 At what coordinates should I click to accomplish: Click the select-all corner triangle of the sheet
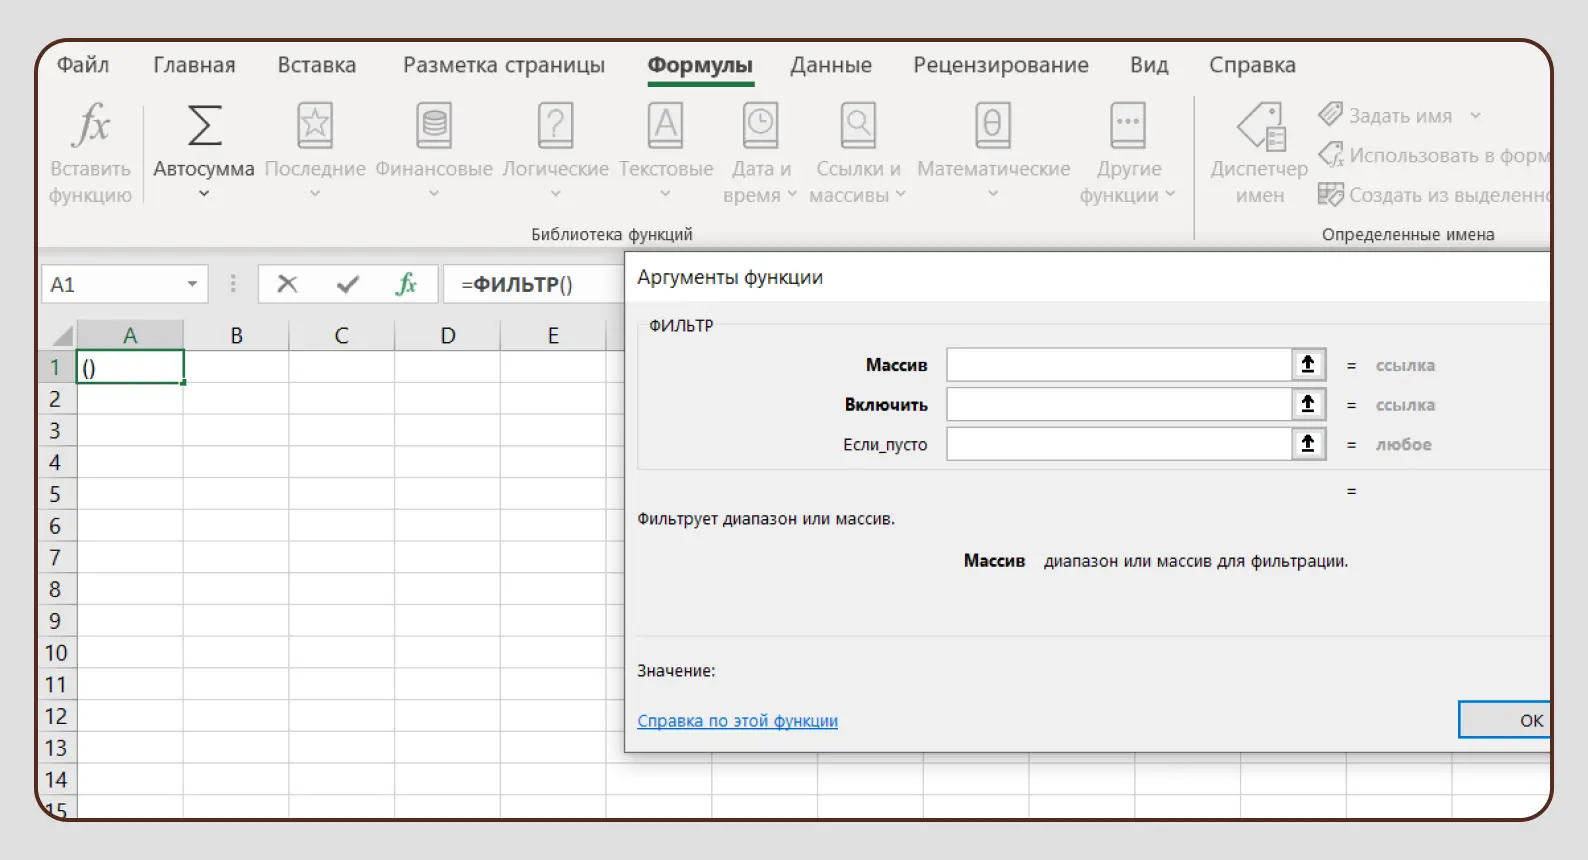pyautogui.click(x=62, y=335)
